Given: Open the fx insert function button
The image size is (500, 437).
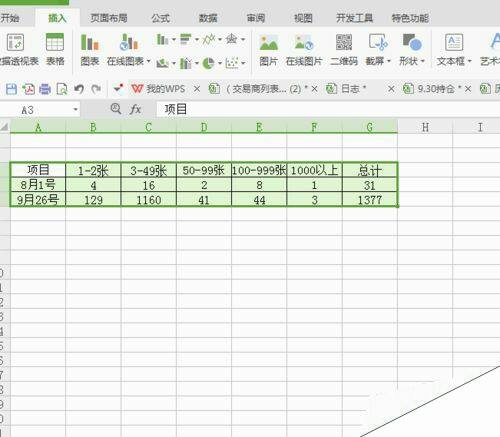Looking at the screenshot, I should pyautogui.click(x=135, y=109).
